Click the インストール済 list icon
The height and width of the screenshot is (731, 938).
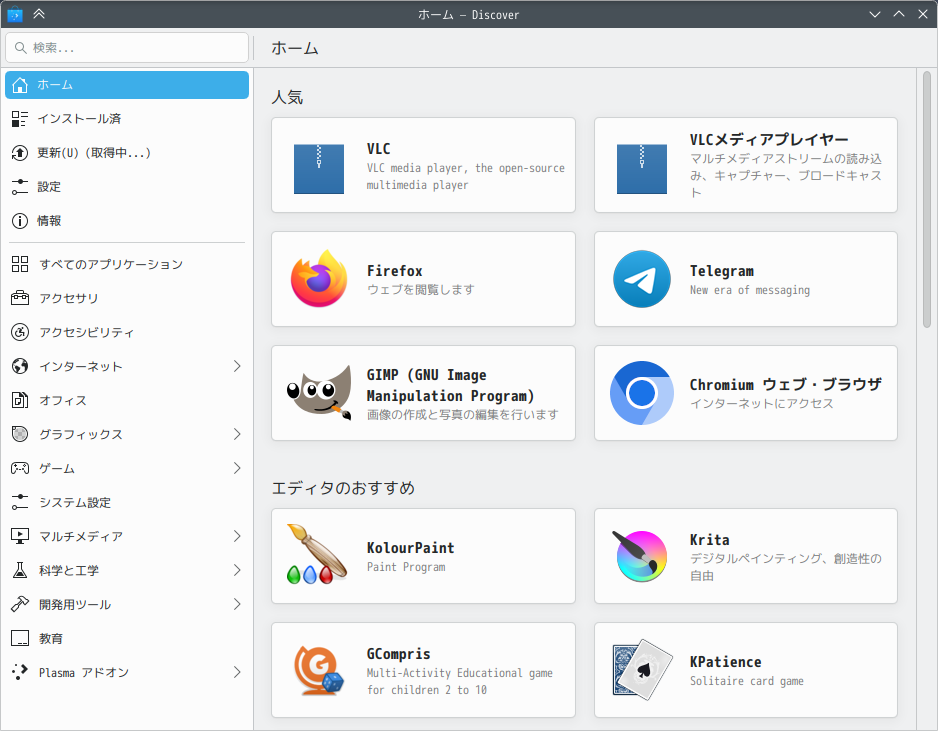(x=20, y=119)
